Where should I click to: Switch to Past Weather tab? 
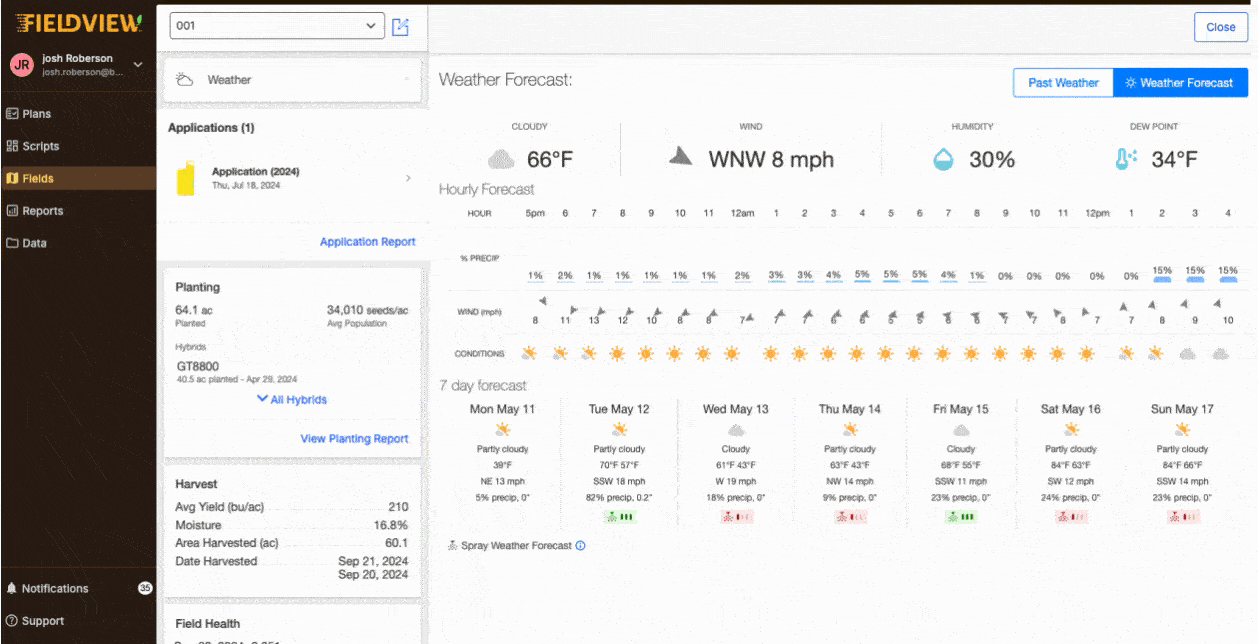1063,83
